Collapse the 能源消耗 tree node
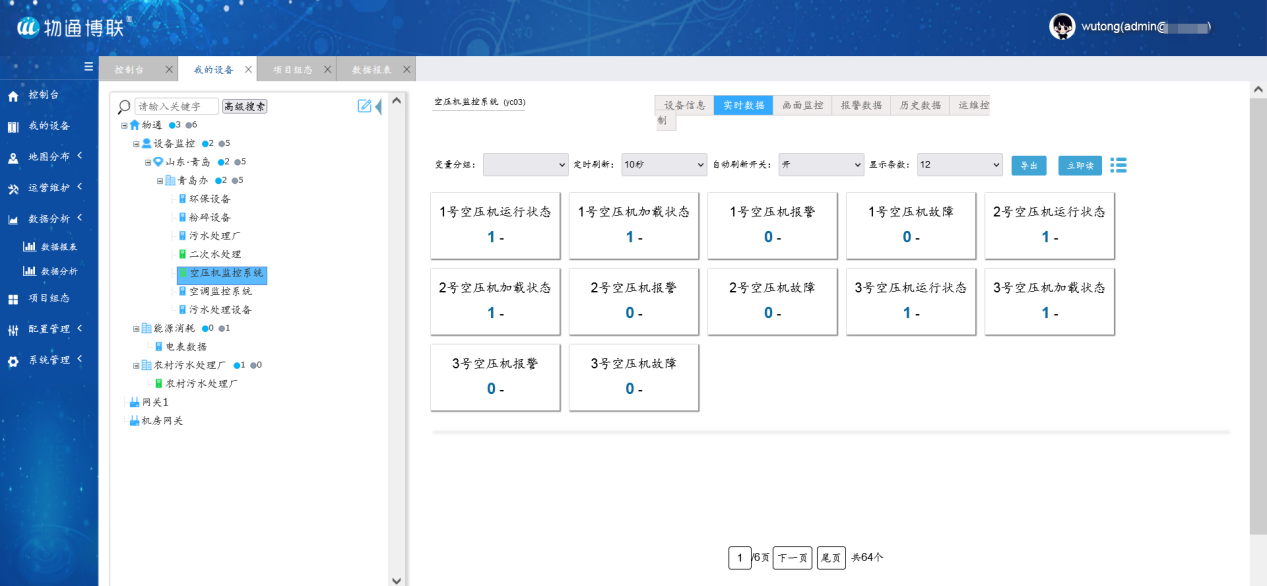 (x=136, y=328)
